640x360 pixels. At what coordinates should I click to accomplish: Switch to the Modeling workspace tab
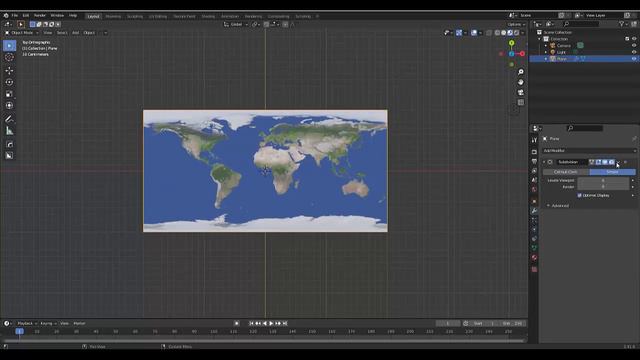[113, 16]
